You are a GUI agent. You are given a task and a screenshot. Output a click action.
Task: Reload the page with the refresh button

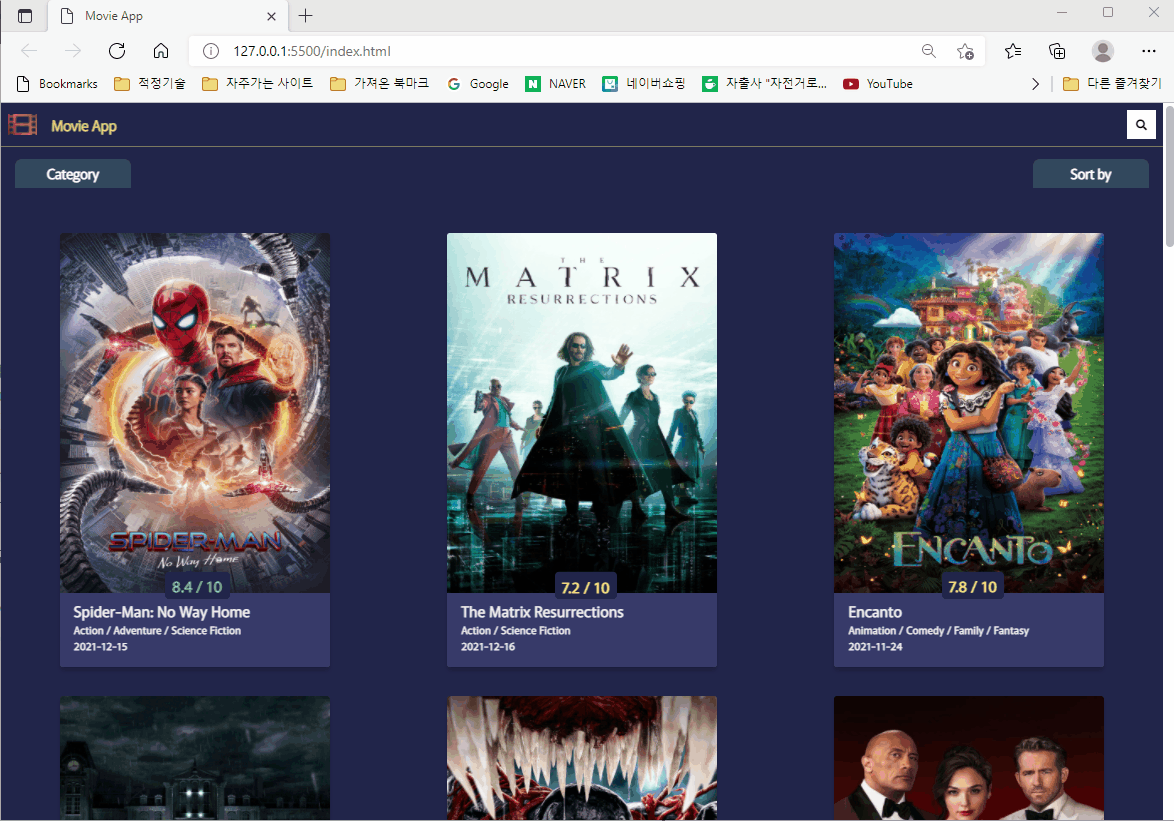pyautogui.click(x=117, y=51)
